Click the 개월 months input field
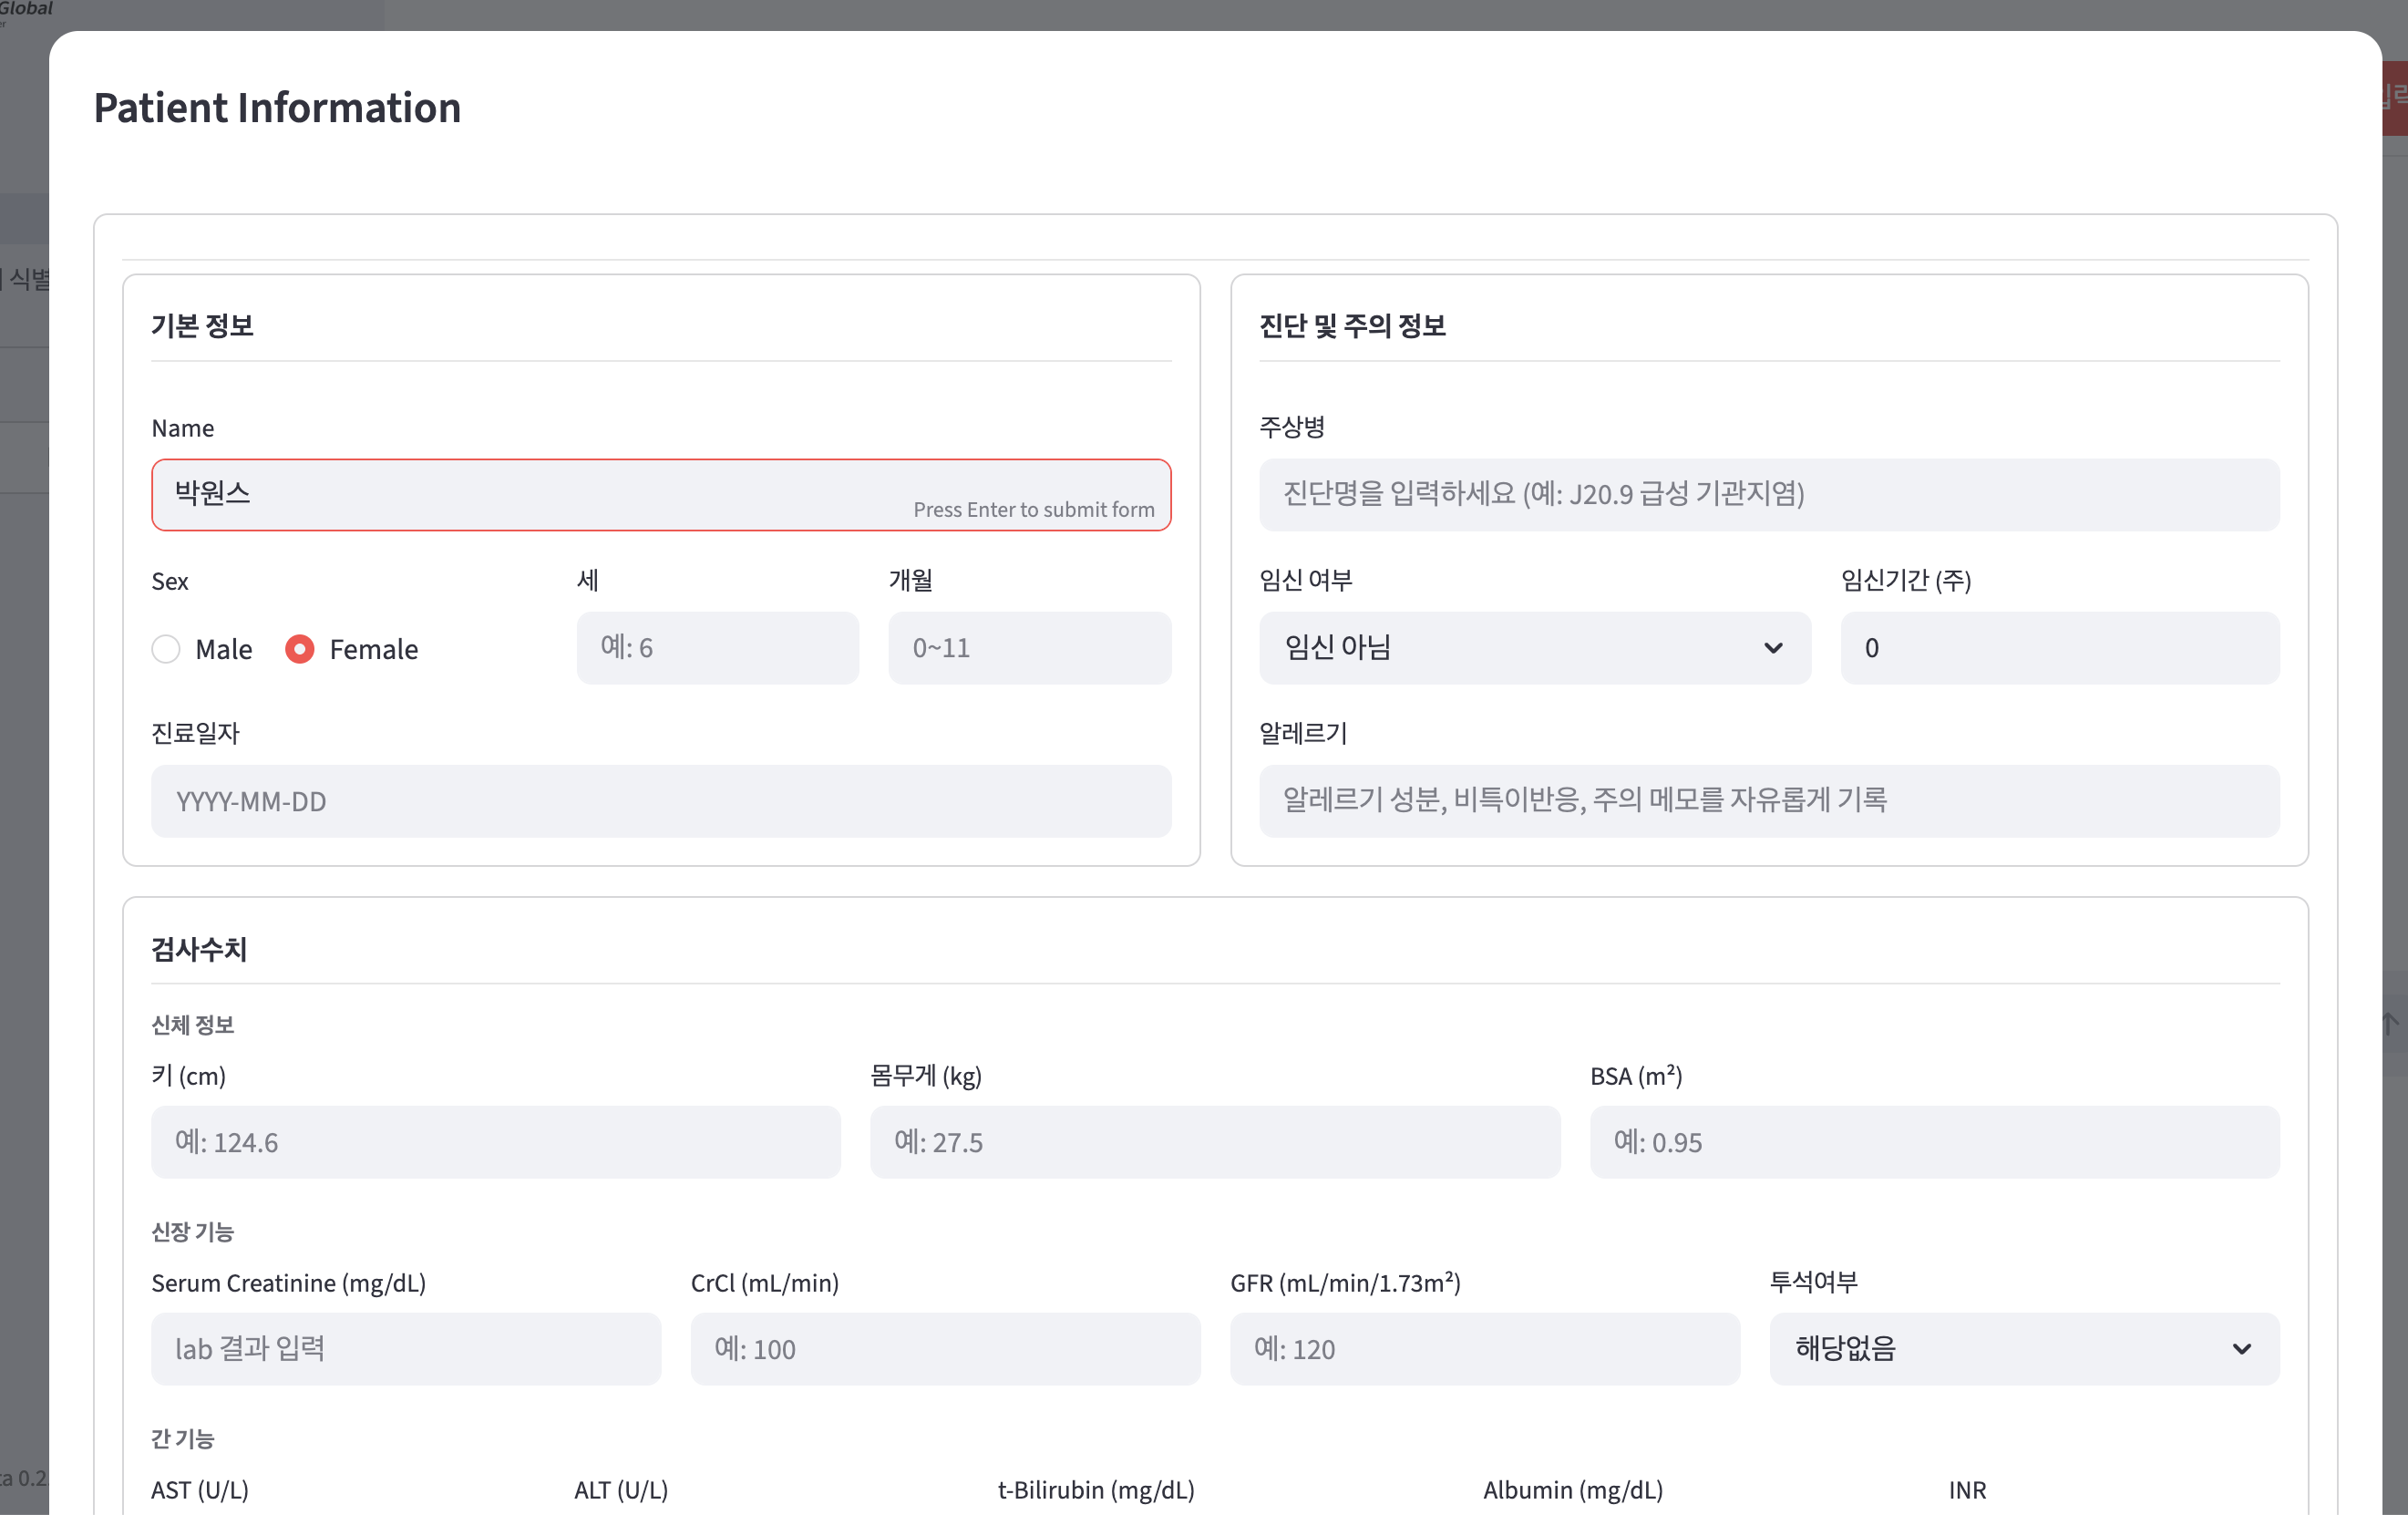 click(1029, 648)
